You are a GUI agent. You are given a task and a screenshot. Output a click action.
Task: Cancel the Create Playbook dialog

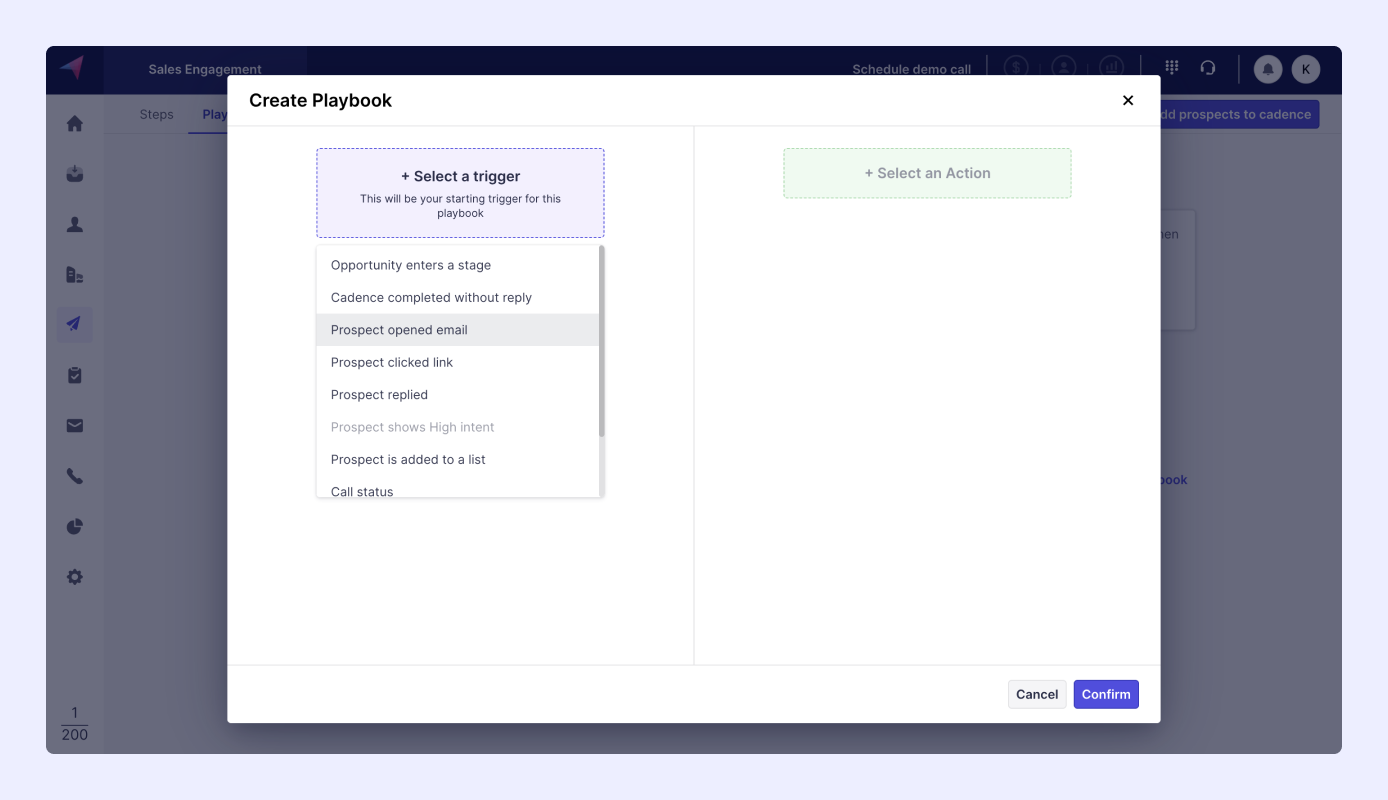1037,694
